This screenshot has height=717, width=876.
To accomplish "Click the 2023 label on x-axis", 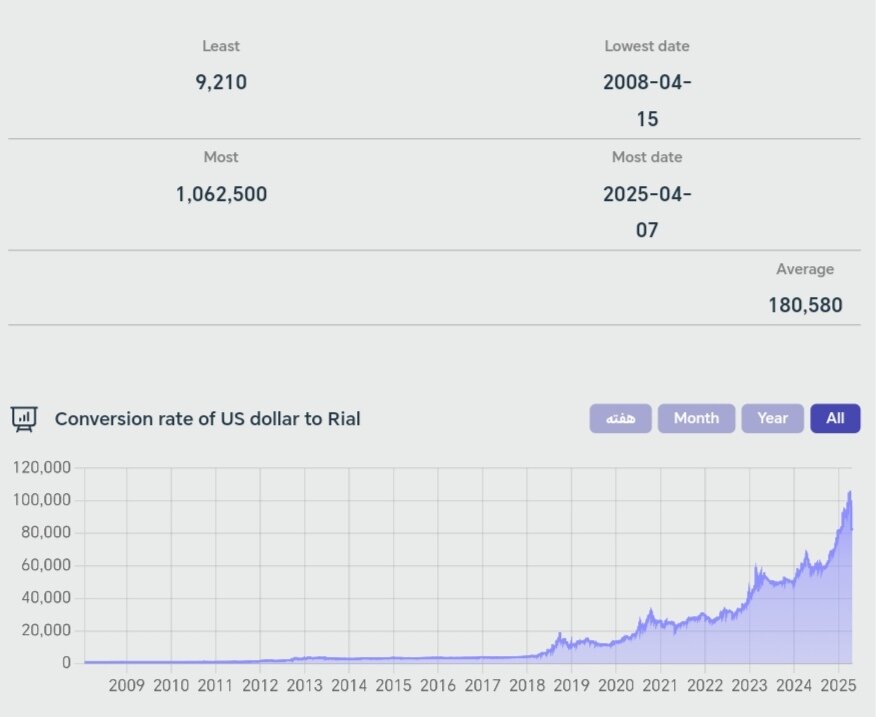I will 749,686.
